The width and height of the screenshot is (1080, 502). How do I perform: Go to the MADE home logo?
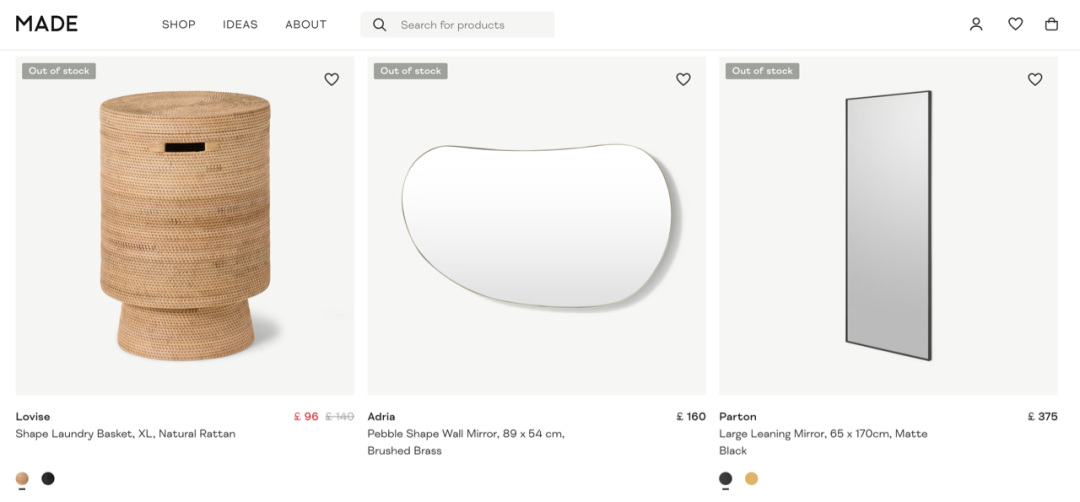click(47, 23)
